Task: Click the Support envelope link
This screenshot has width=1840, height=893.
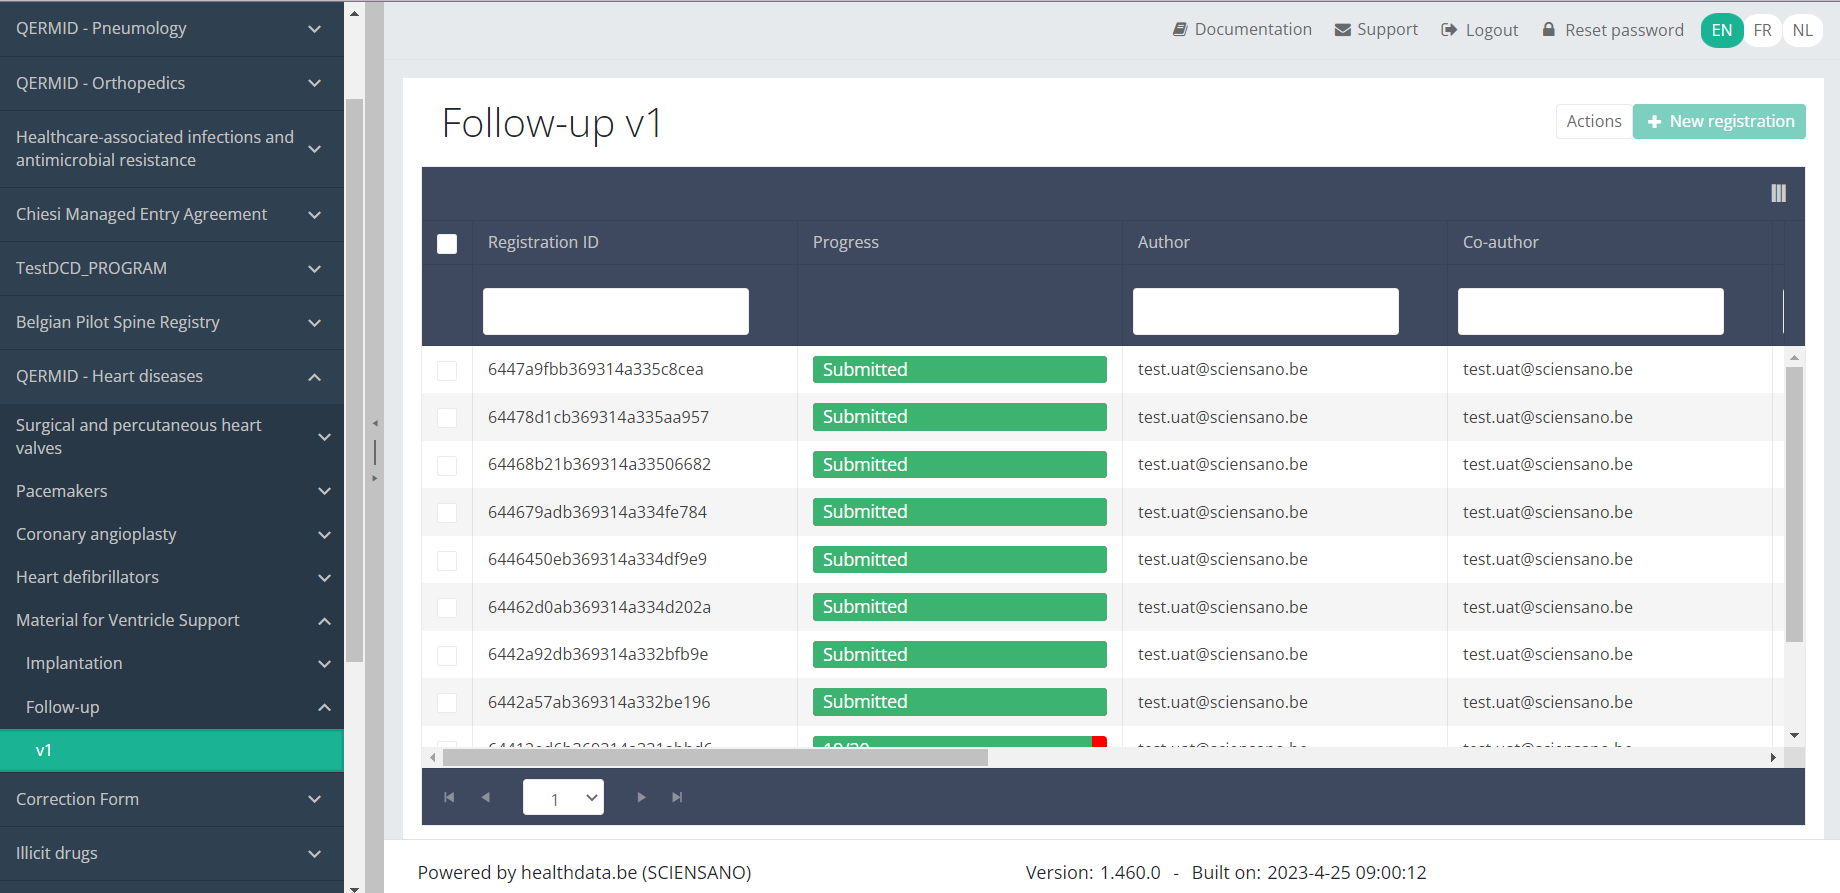Action: coord(1376,30)
